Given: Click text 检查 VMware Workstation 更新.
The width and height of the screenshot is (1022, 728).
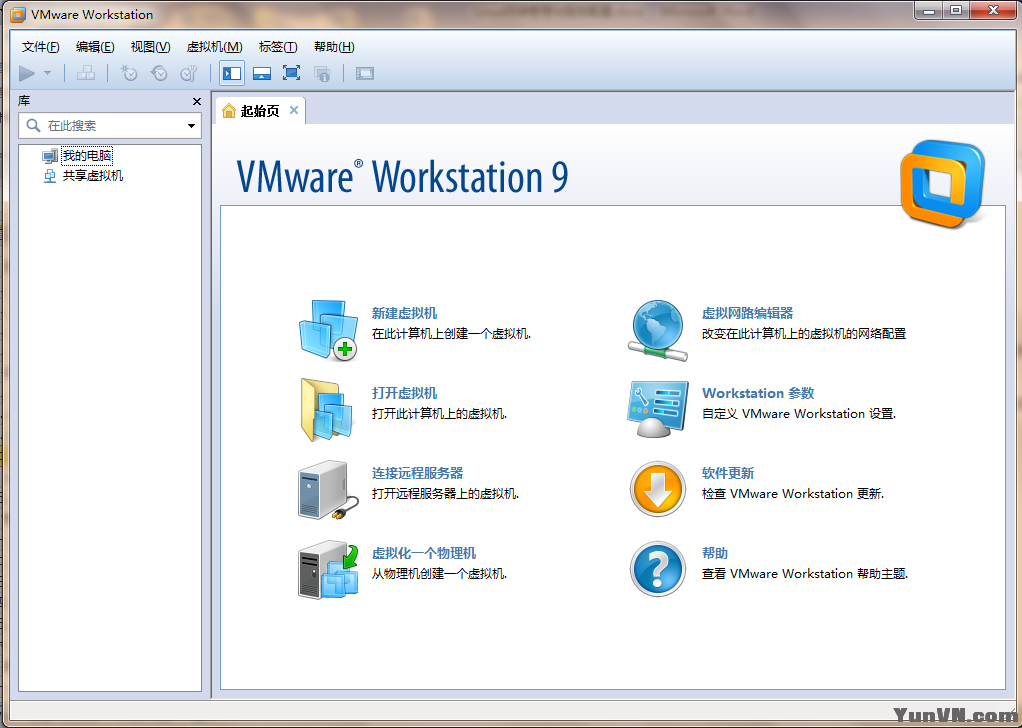Looking at the screenshot, I should click(x=793, y=495).
